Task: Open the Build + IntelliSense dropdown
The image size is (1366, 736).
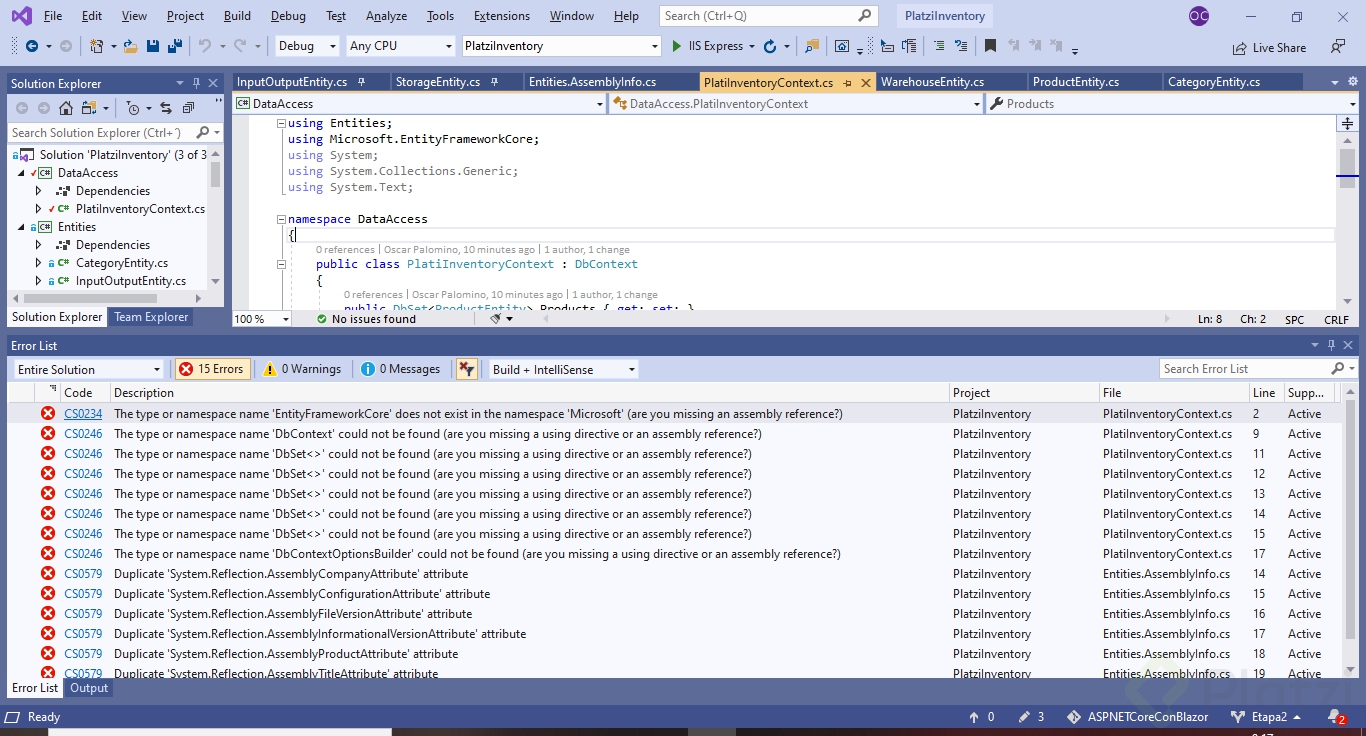Action: pyautogui.click(x=563, y=369)
